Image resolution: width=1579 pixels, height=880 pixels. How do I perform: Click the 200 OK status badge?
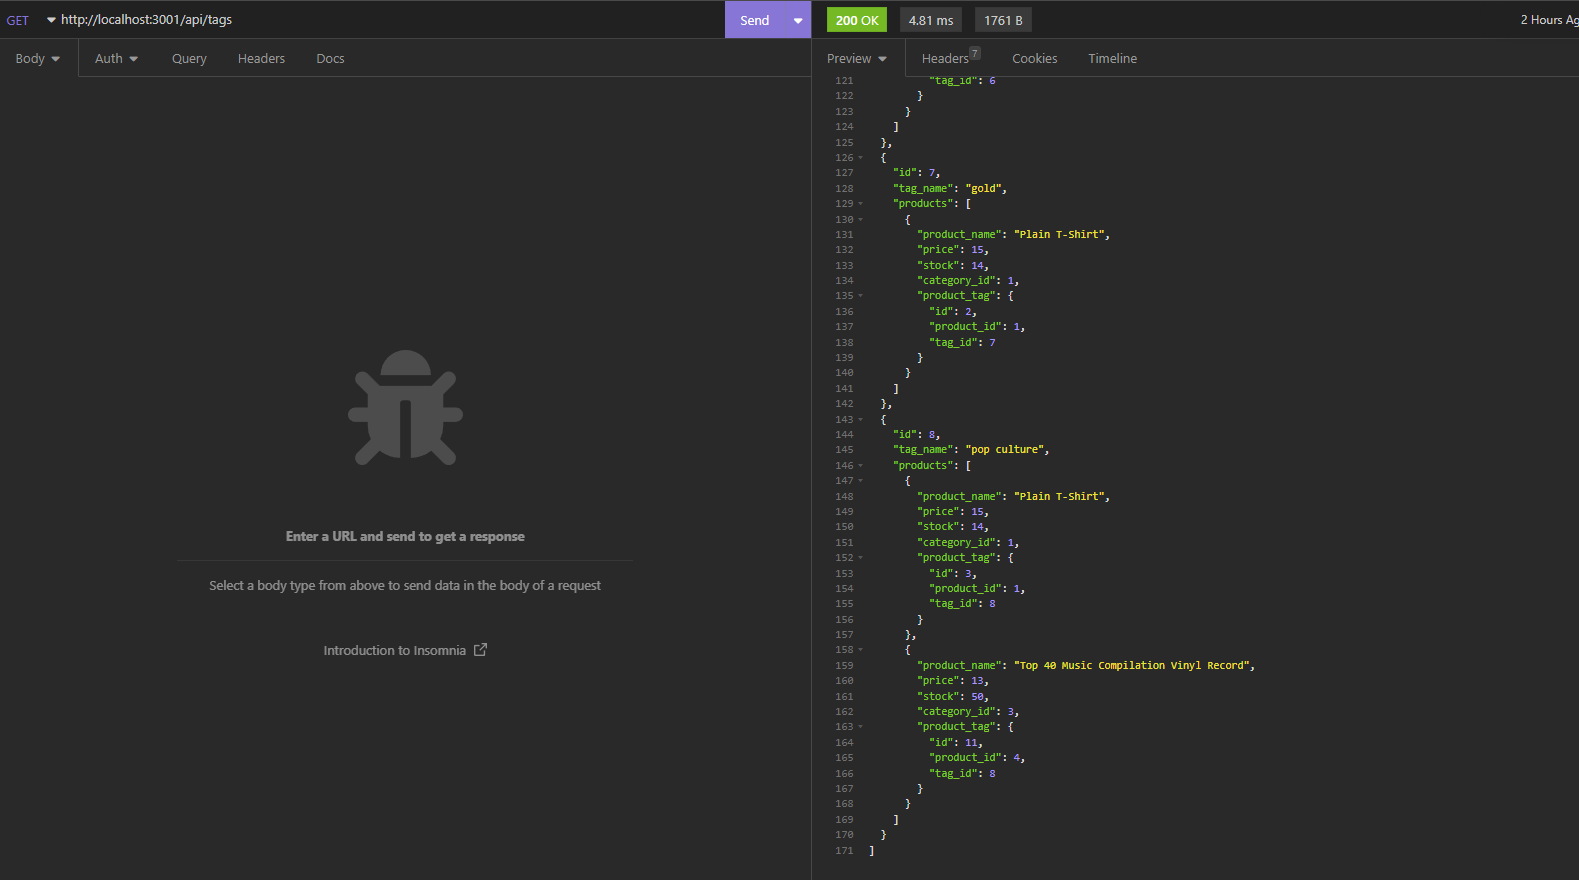pos(857,20)
